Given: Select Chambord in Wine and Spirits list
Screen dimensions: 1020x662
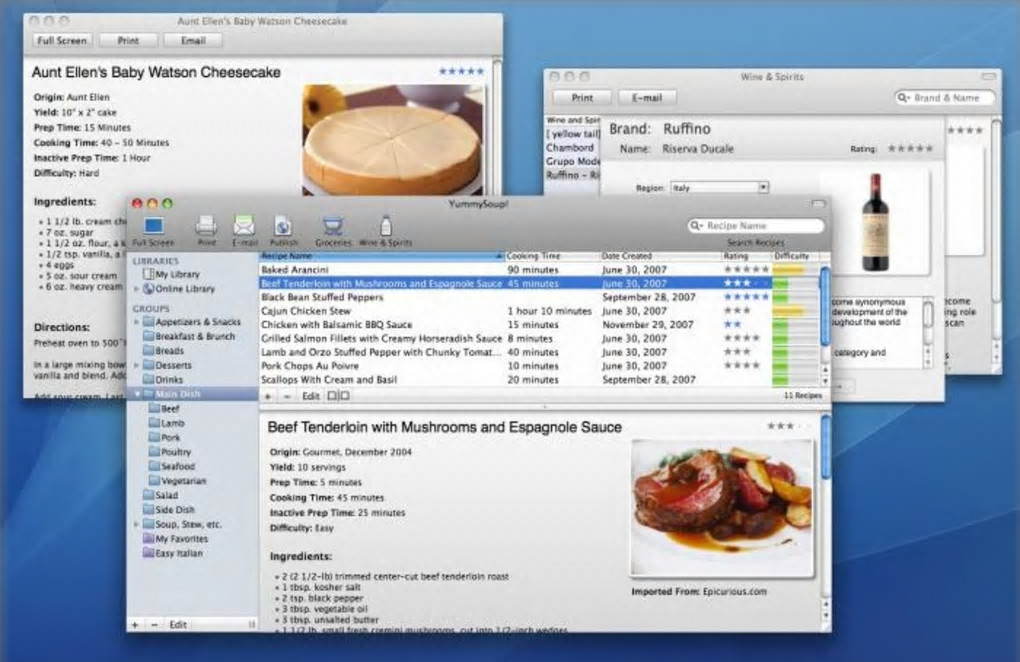Looking at the screenshot, I should pos(572,148).
